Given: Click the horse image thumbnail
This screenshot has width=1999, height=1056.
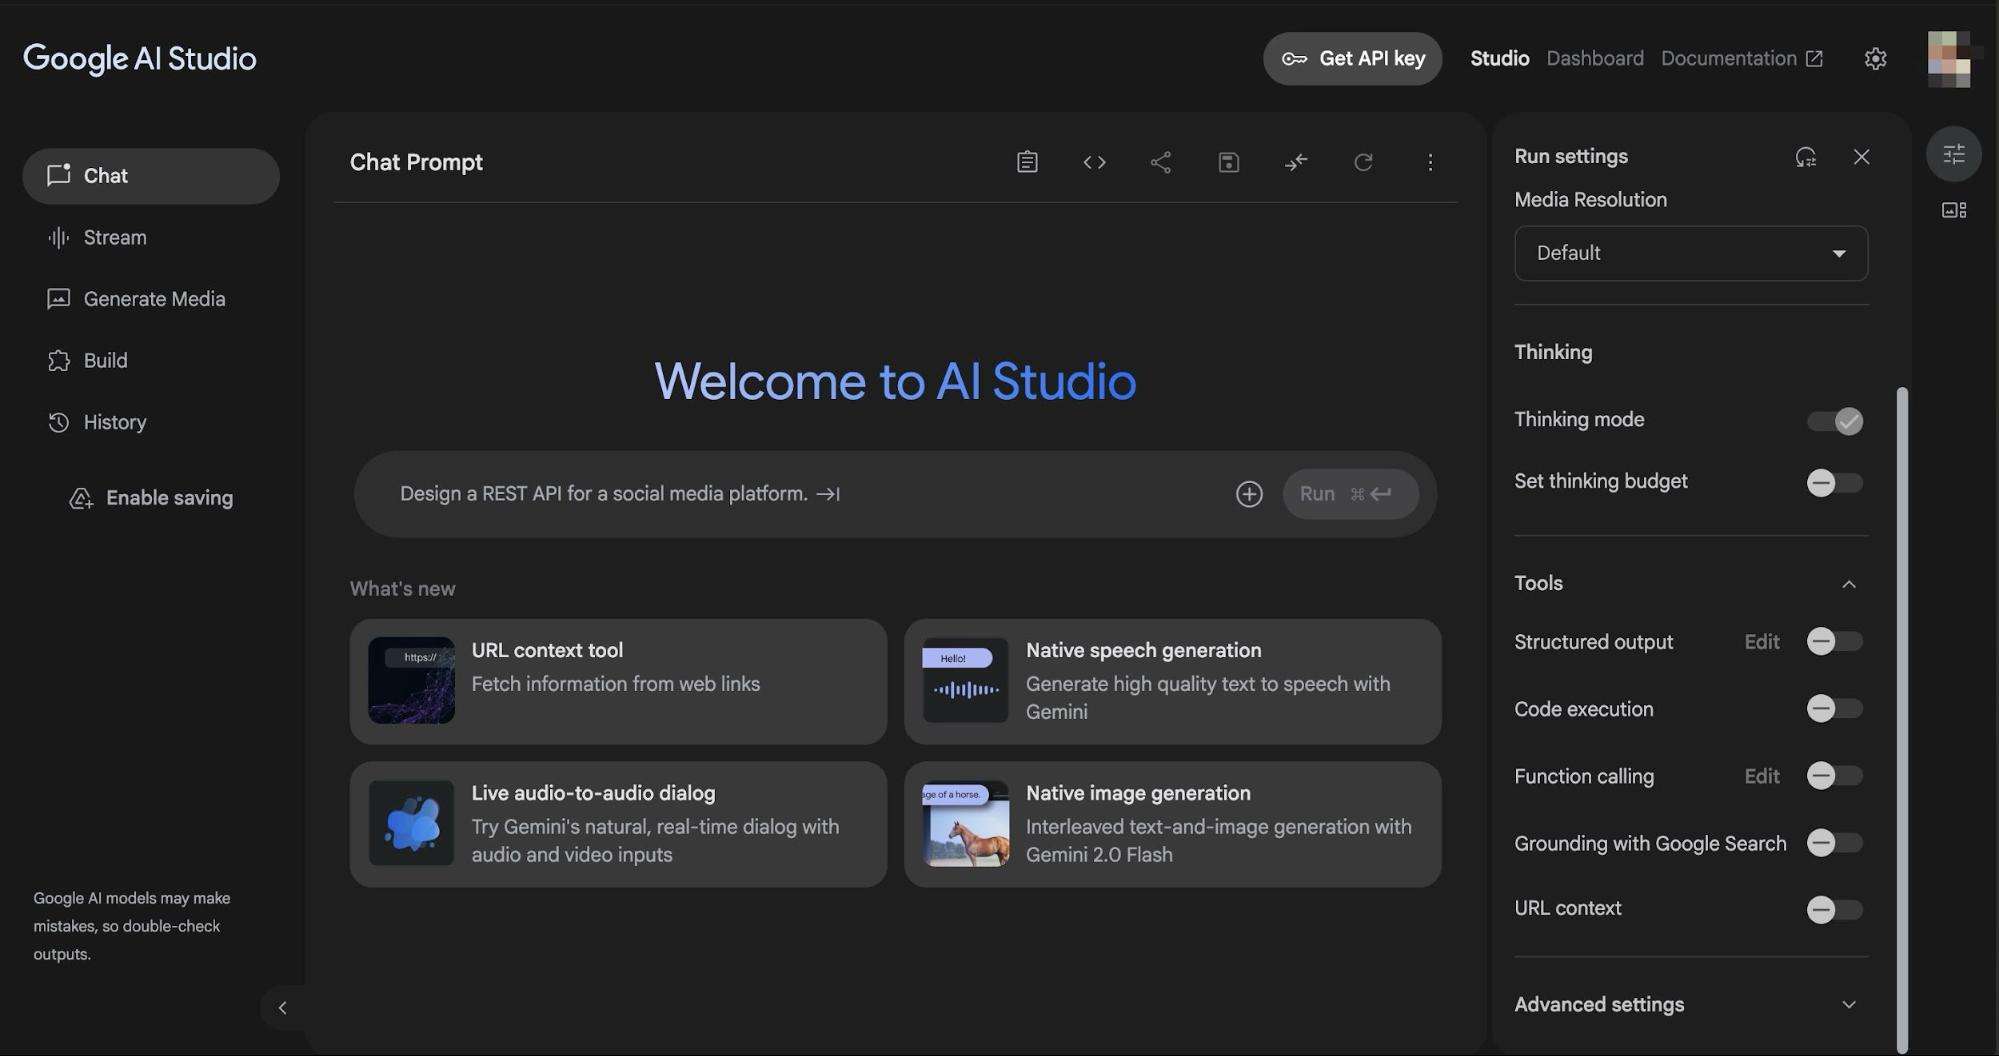Looking at the screenshot, I should point(965,824).
